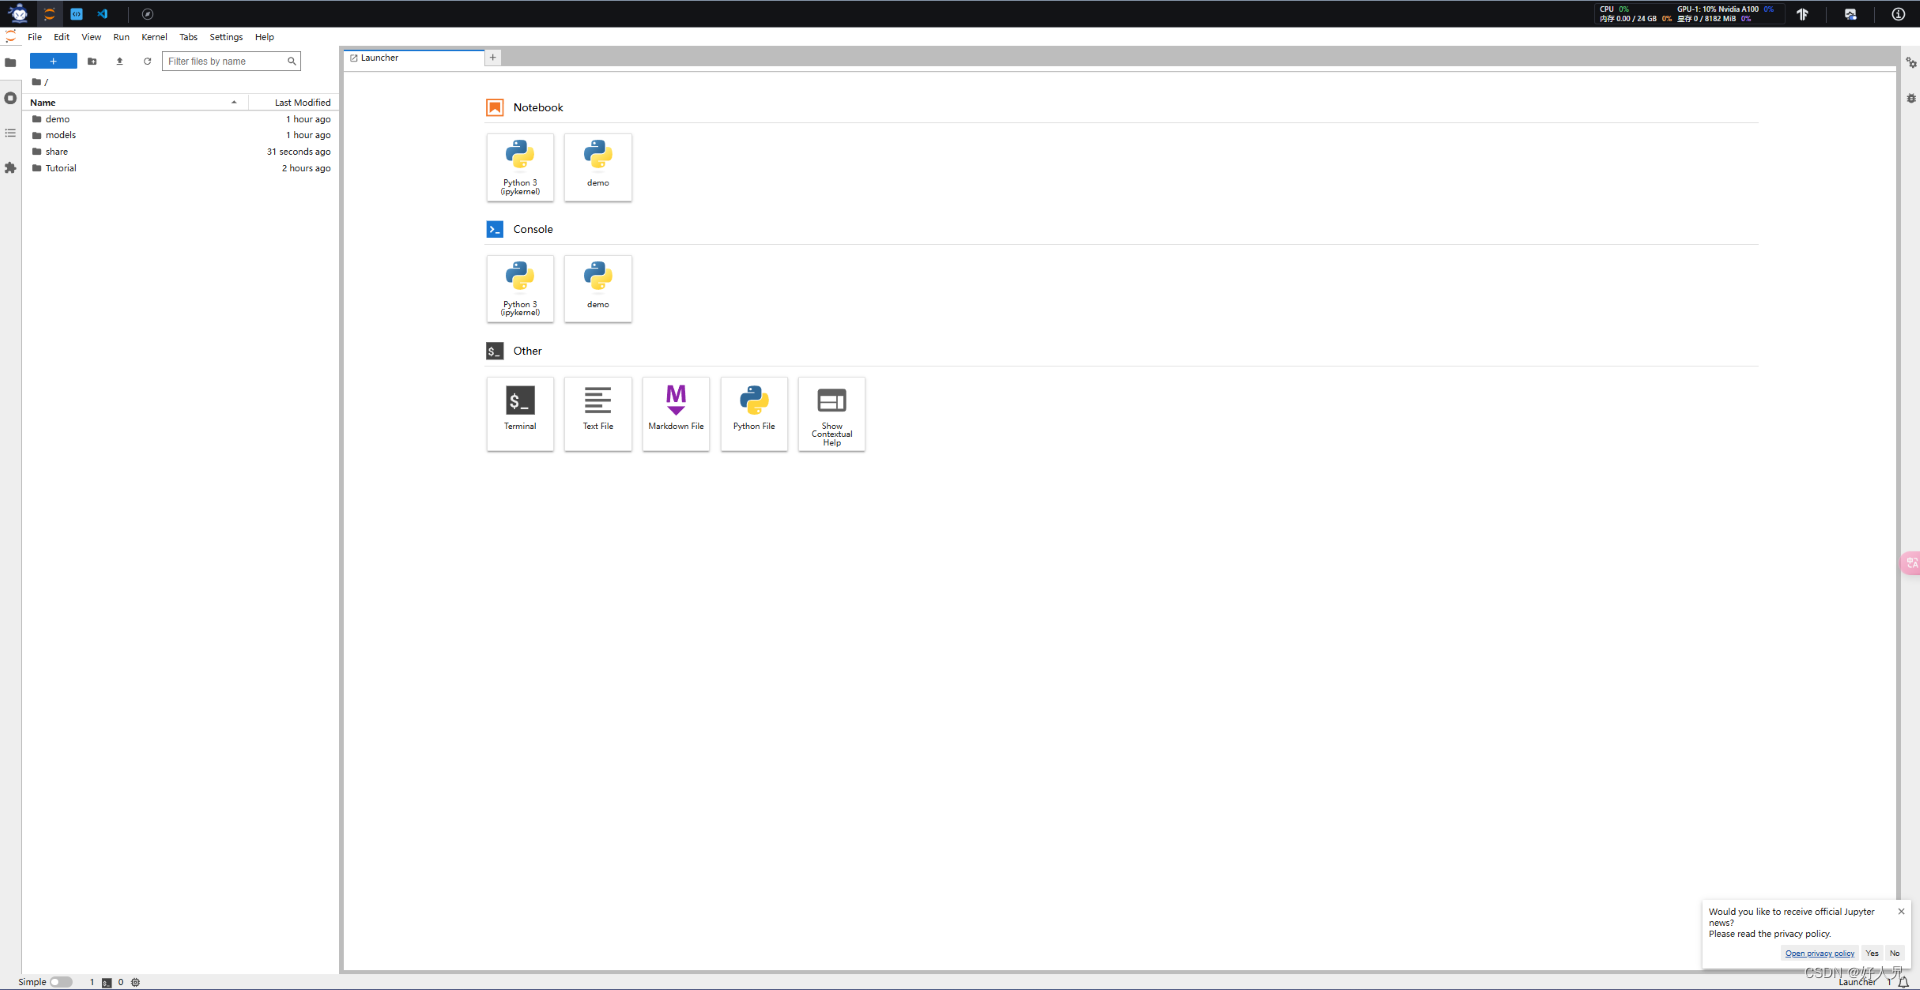
Task: Open the share folder
Action: pyautogui.click(x=181, y=152)
